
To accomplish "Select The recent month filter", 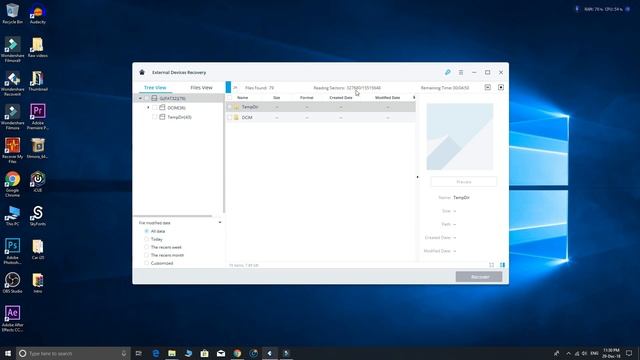I will (147, 255).
